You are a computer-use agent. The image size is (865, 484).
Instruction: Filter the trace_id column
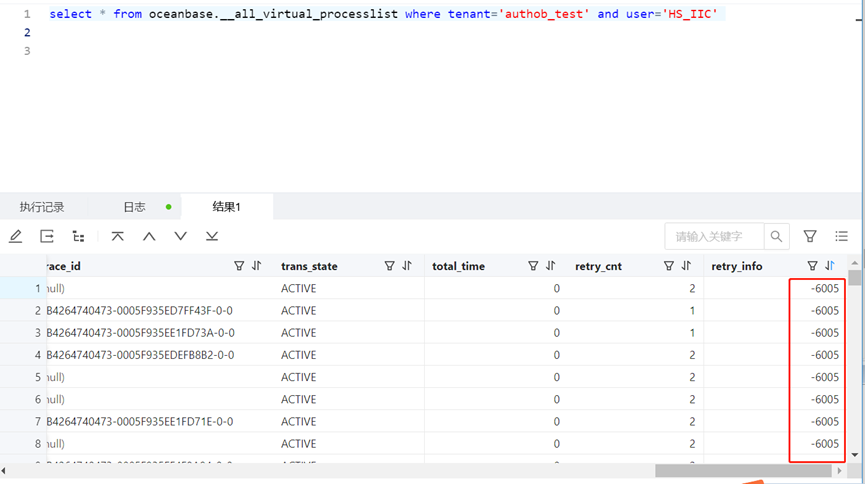(239, 266)
